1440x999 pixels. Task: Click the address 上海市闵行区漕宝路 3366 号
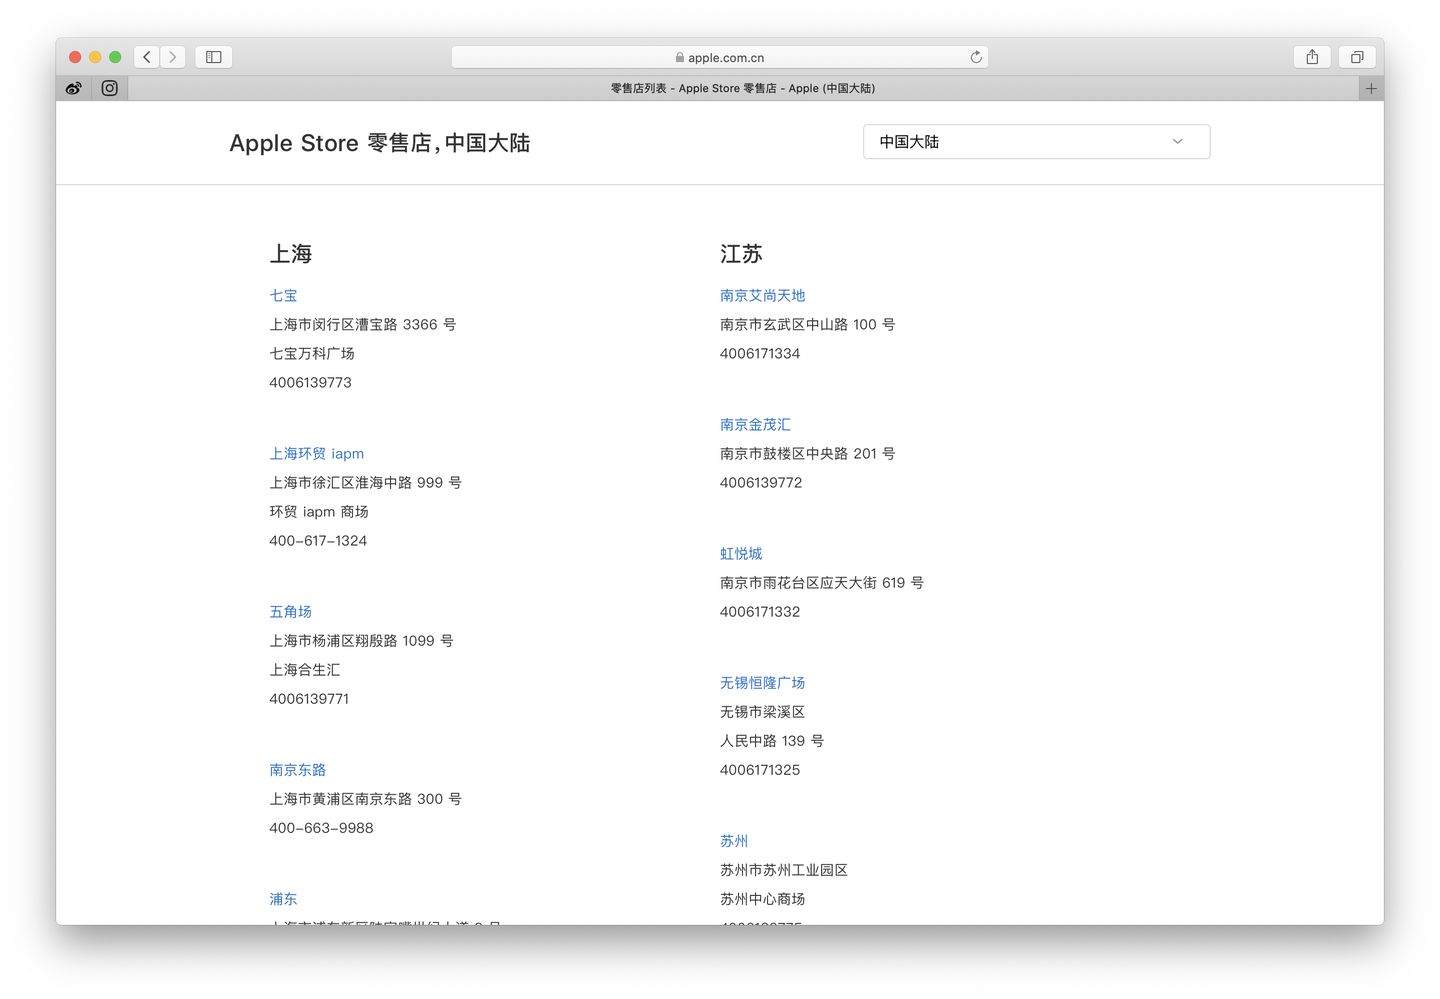tap(362, 324)
